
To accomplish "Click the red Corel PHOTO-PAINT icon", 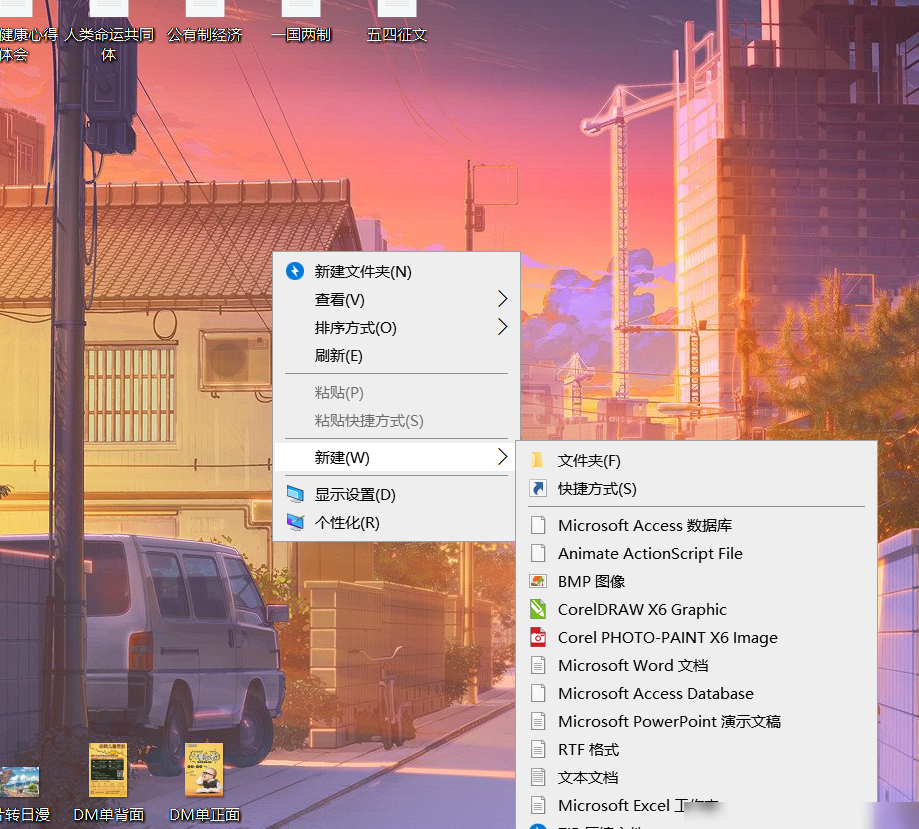I will pos(538,637).
